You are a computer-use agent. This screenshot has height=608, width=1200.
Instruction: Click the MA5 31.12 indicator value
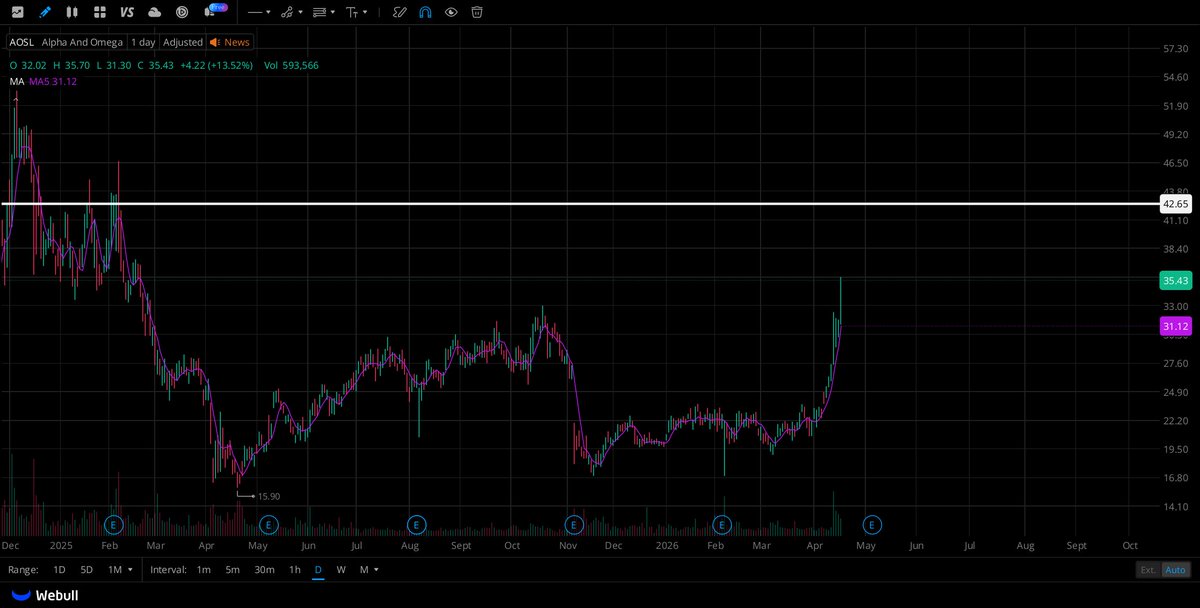point(53,81)
